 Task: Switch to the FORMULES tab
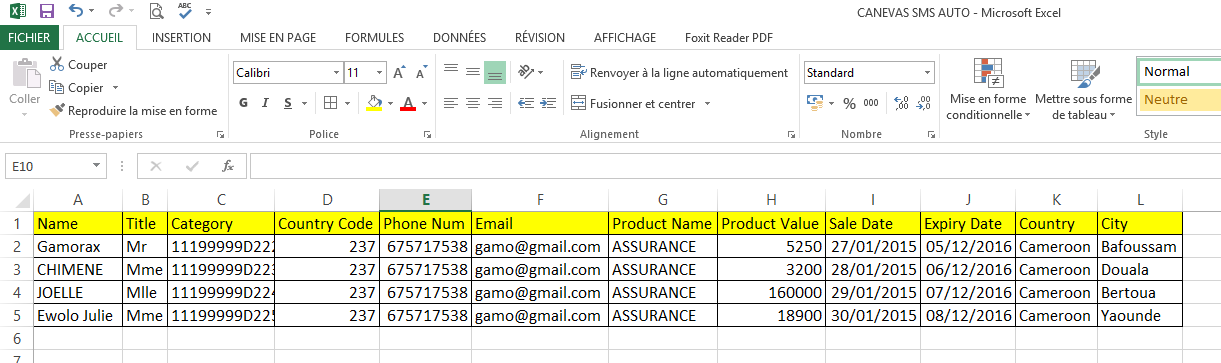click(374, 38)
